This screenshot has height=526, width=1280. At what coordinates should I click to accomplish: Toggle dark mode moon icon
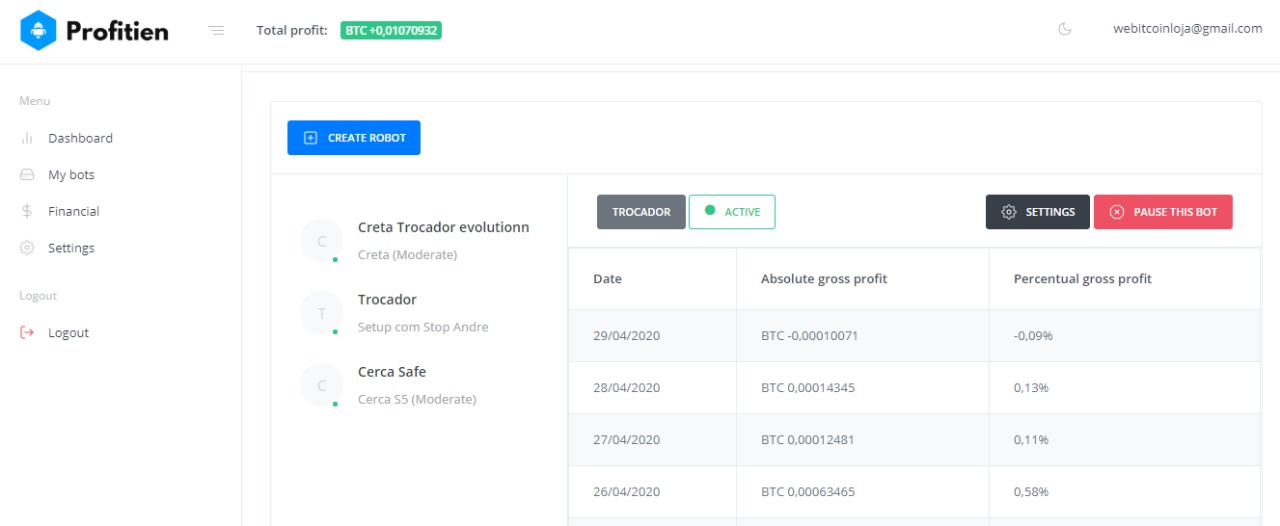(x=1065, y=29)
